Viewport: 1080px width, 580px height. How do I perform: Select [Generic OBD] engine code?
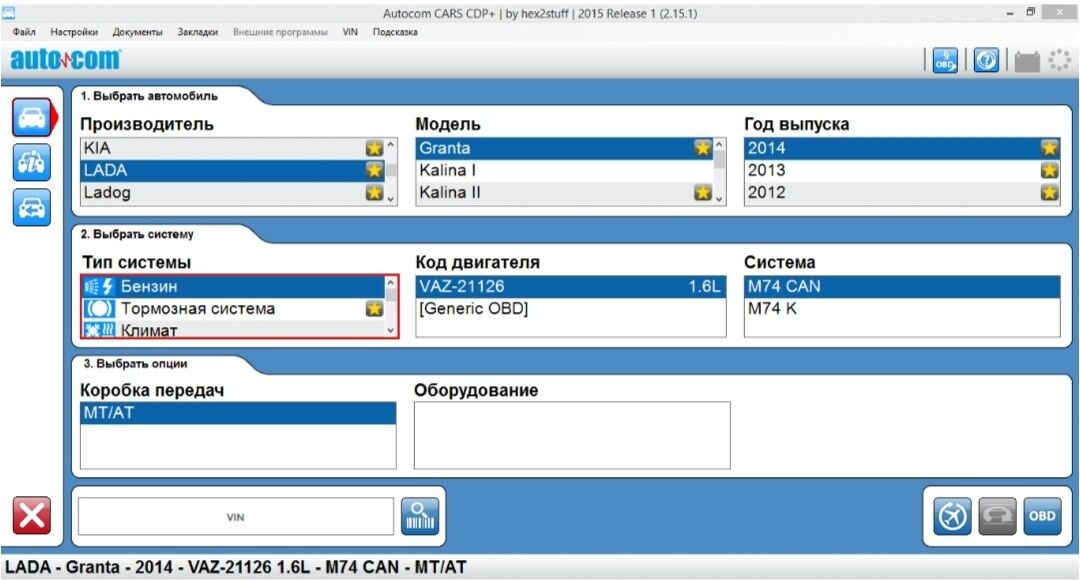coord(570,309)
